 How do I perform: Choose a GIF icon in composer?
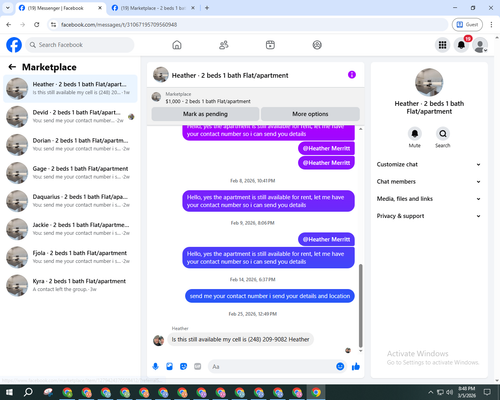click(197, 367)
